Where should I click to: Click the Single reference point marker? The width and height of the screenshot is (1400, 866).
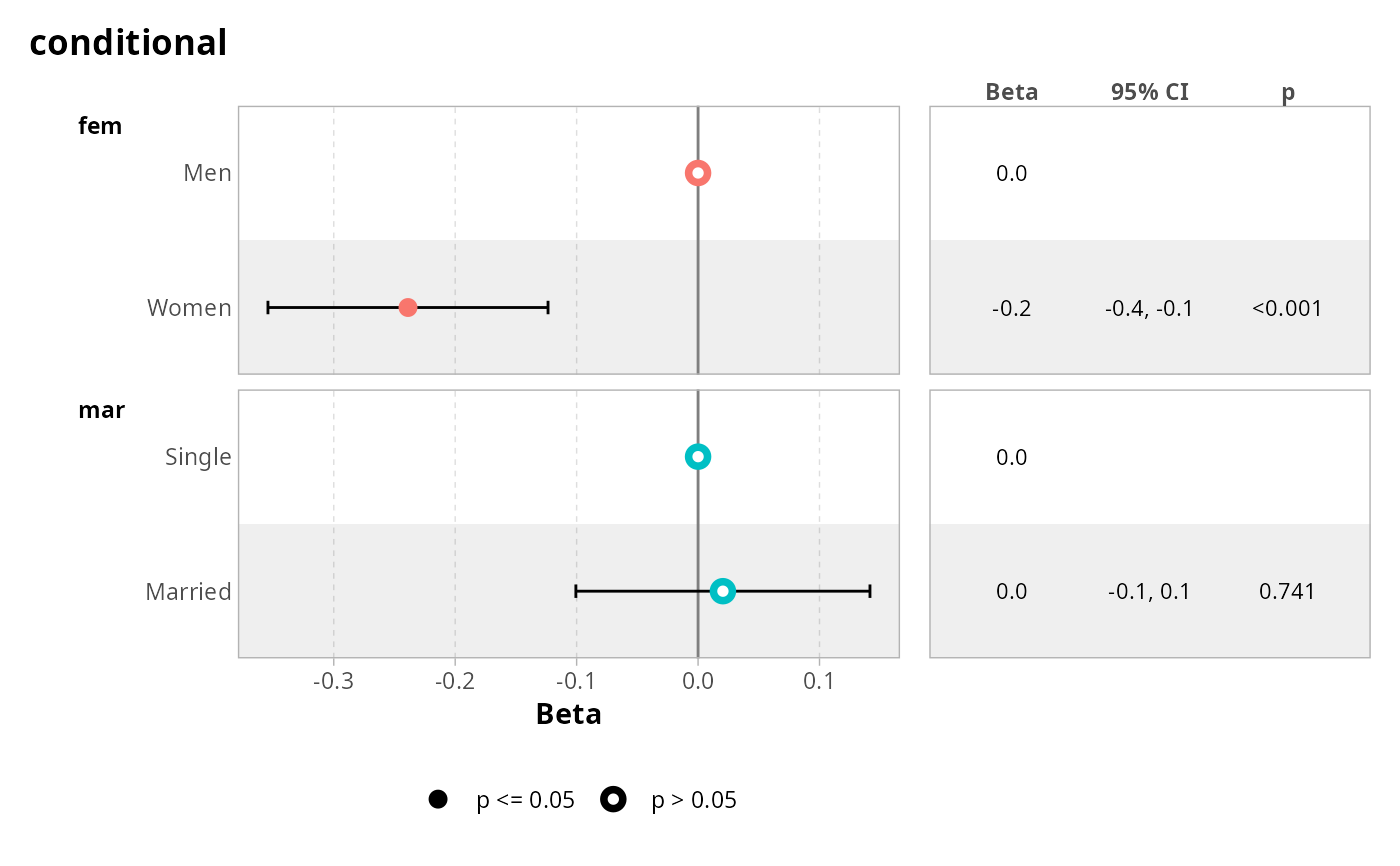coord(698,457)
